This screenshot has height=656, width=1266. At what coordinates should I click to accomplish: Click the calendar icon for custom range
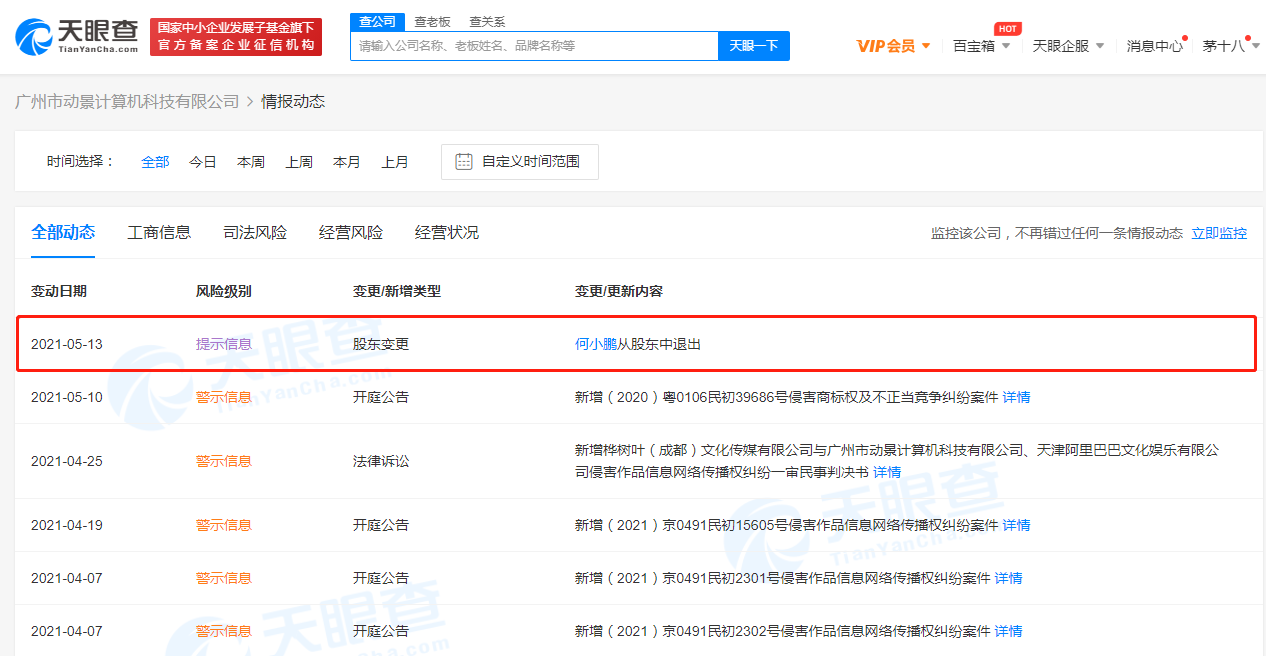click(x=464, y=161)
